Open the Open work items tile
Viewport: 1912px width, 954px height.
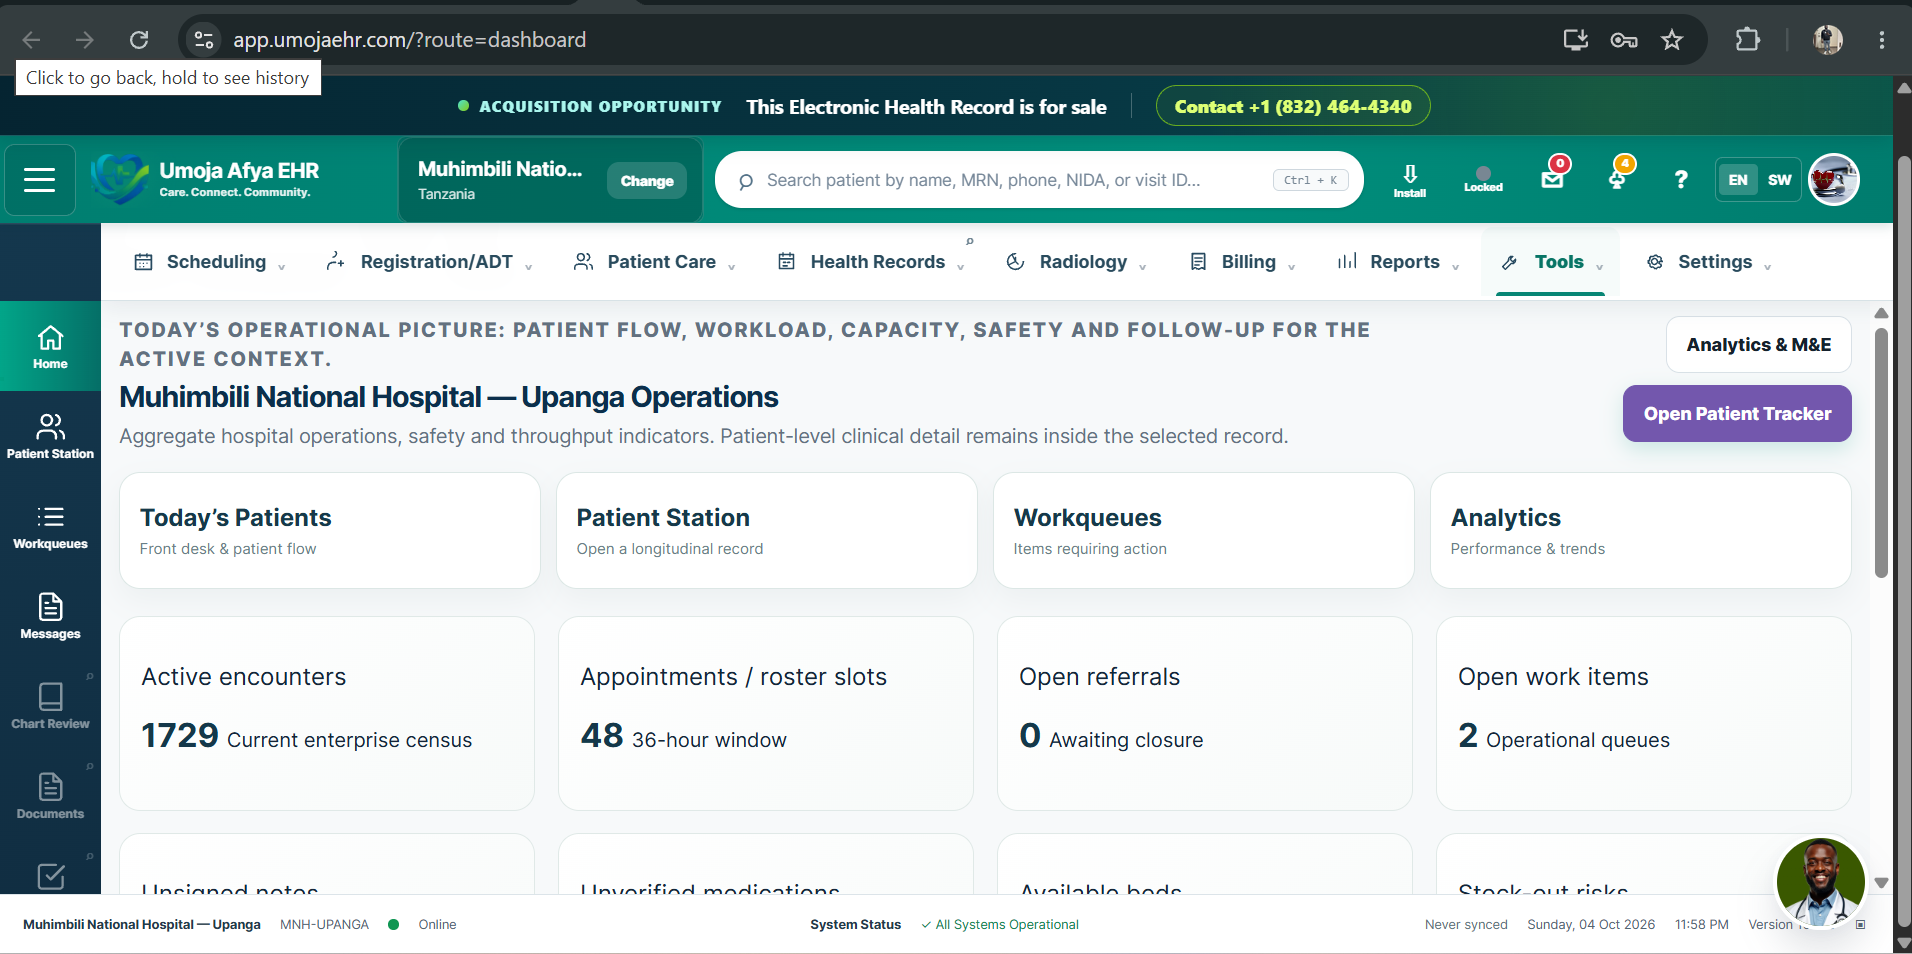(1644, 713)
